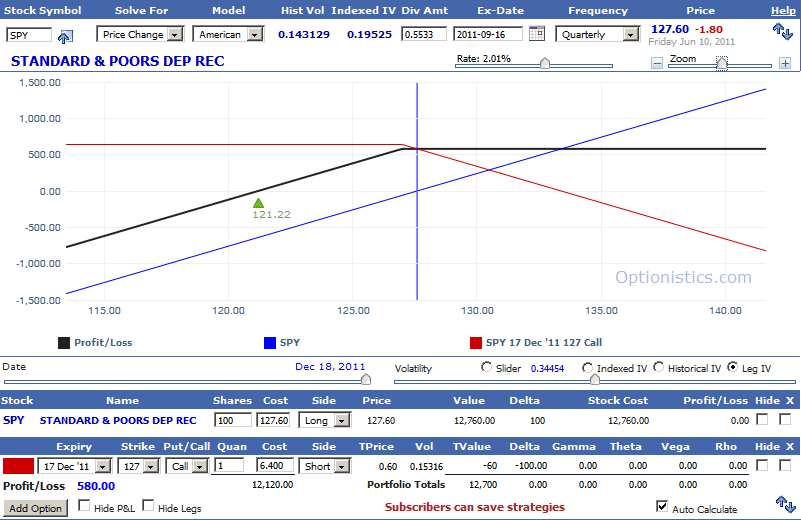Click the green 121.22 breakeven triangle marker
Viewport: 801px width, 520px height.
[x=258, y=203]
